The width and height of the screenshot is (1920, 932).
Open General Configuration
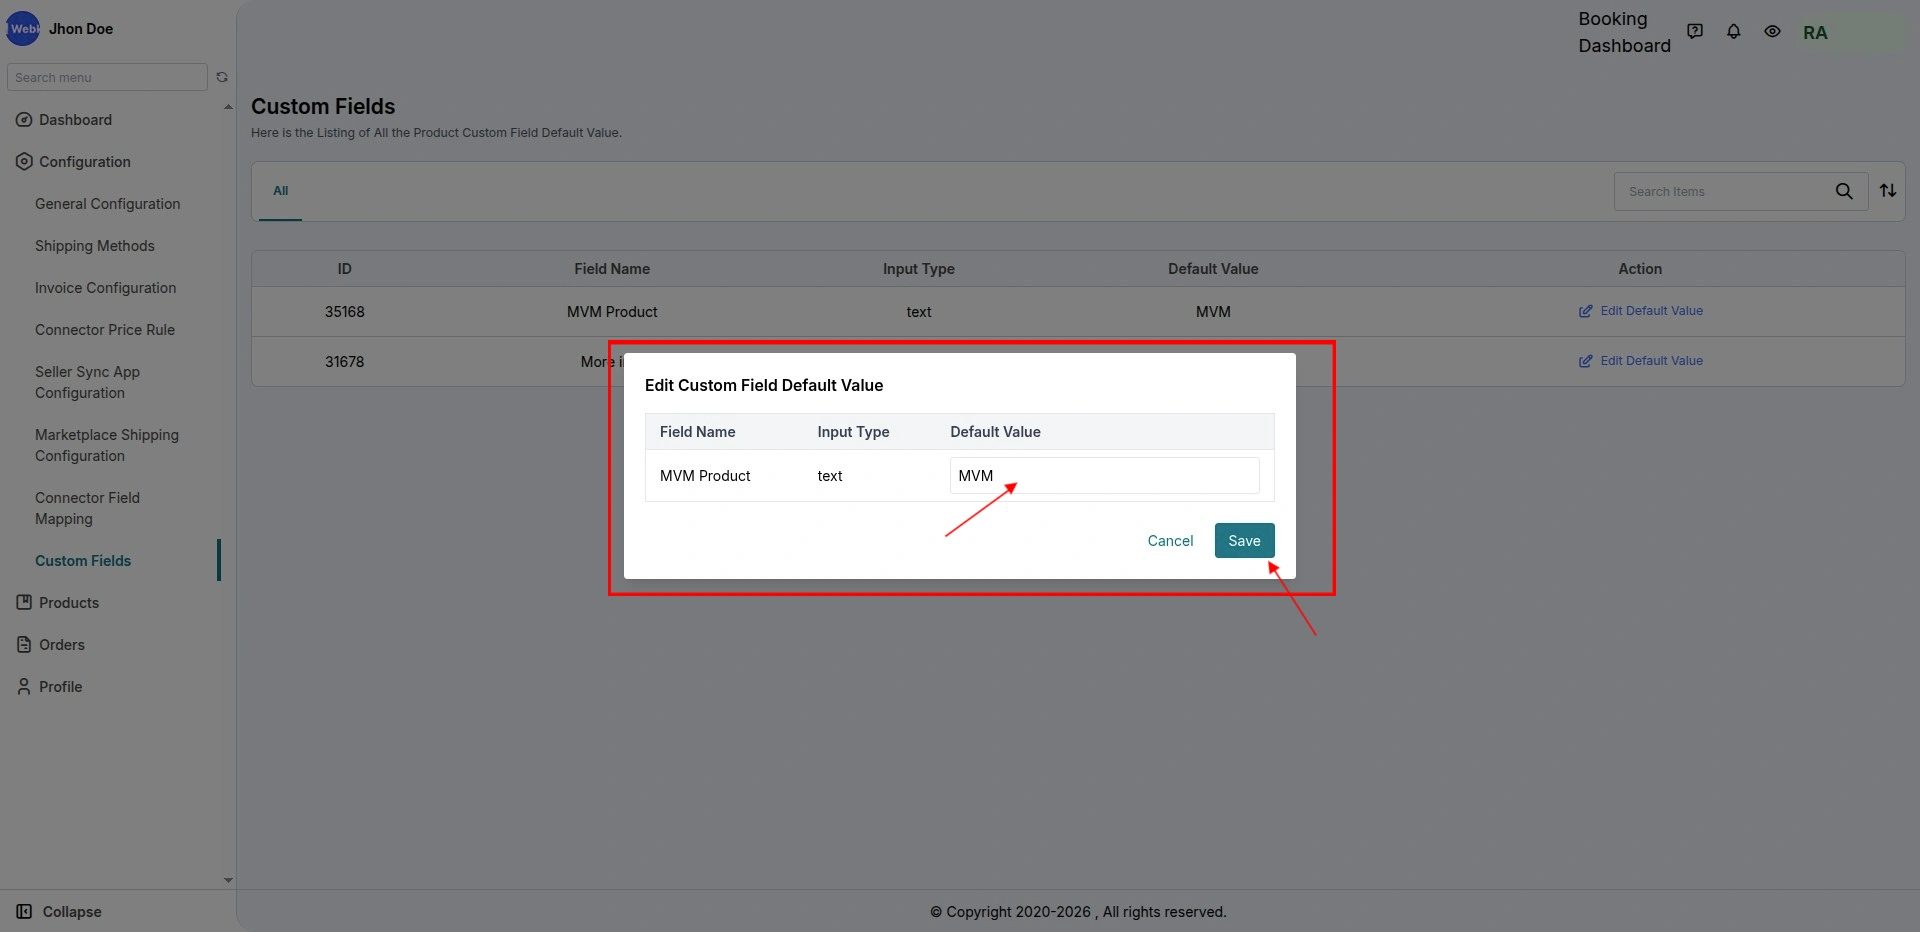pos(108,204)
